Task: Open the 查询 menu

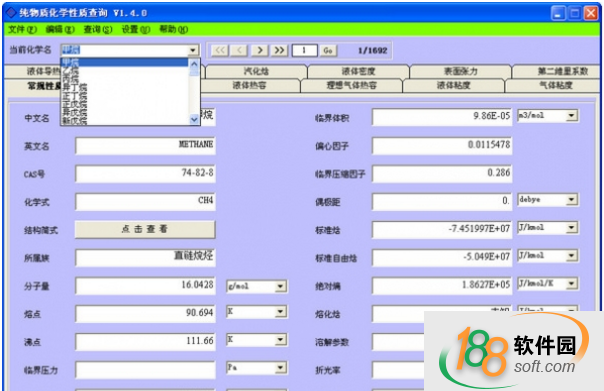Action: [98, 29]
